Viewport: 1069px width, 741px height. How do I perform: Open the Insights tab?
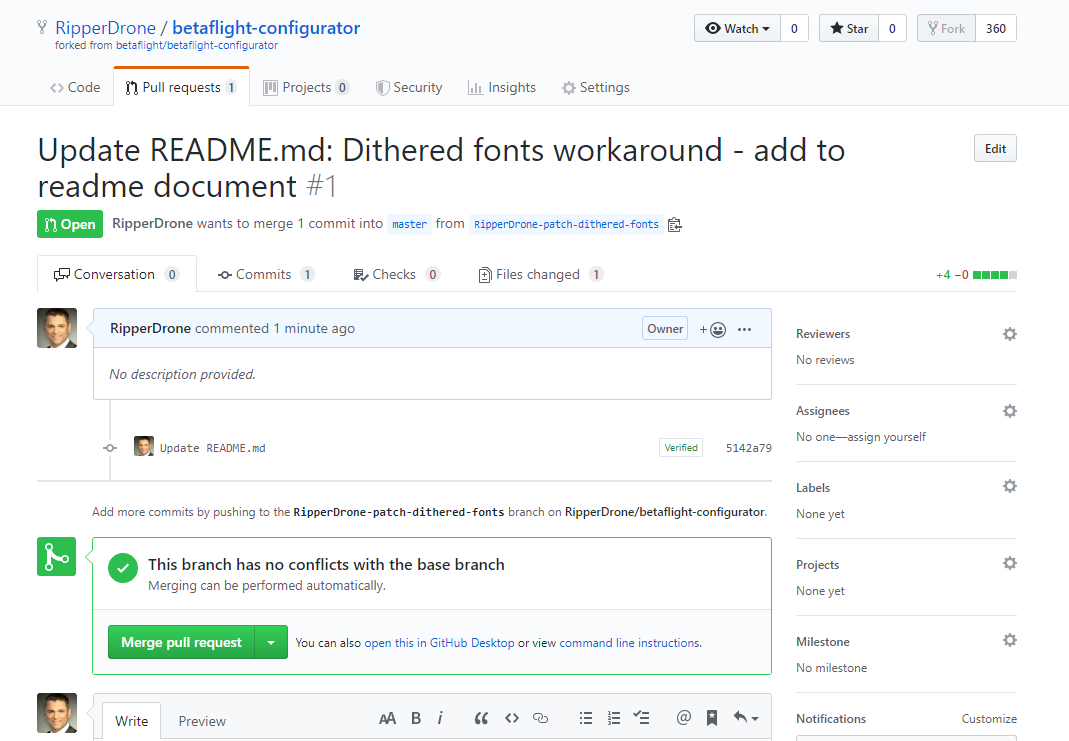tap(502, 87)
